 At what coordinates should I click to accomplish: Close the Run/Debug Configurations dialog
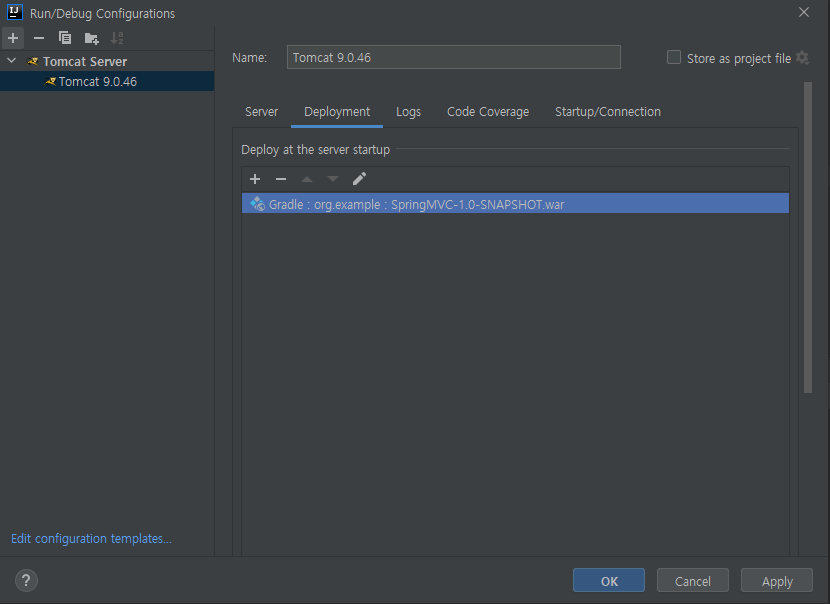[804, 12]
